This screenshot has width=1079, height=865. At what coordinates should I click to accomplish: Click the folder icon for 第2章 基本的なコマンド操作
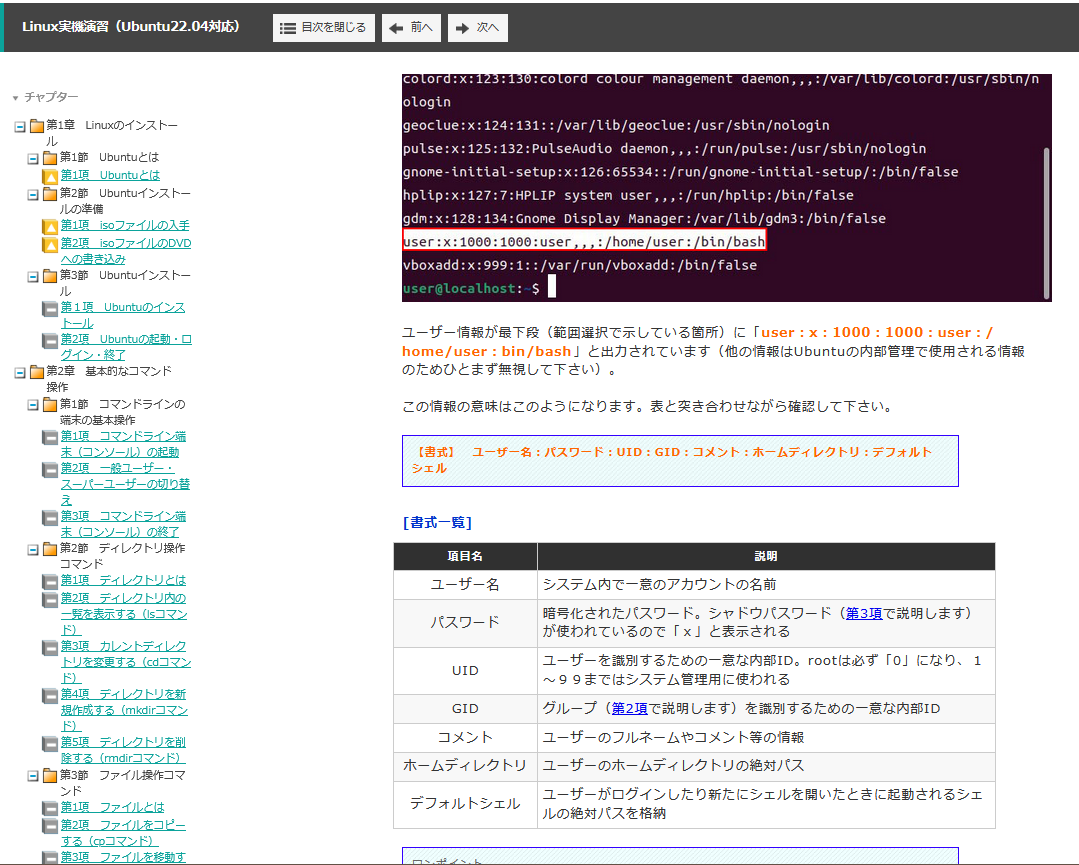(x=37, y=372)
